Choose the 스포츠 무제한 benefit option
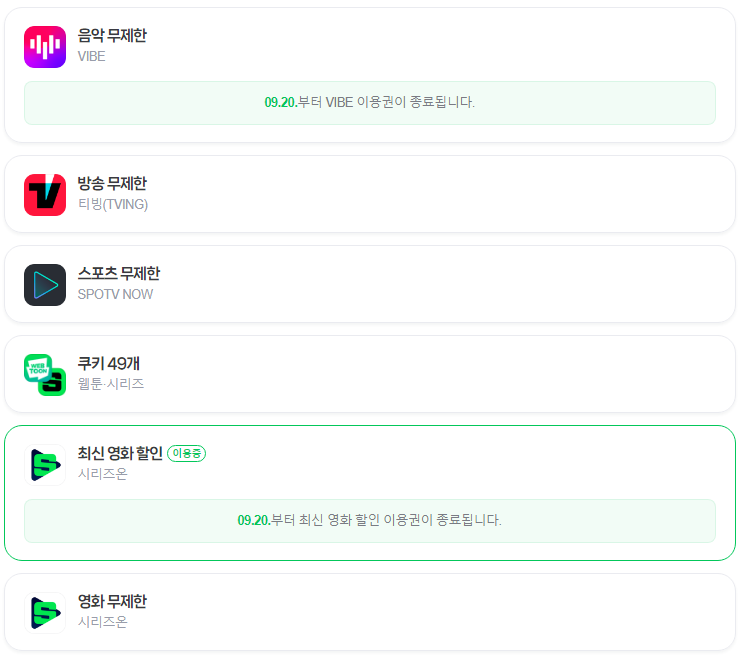The width and height of the screenshot is (741, 659). (119, 274)
